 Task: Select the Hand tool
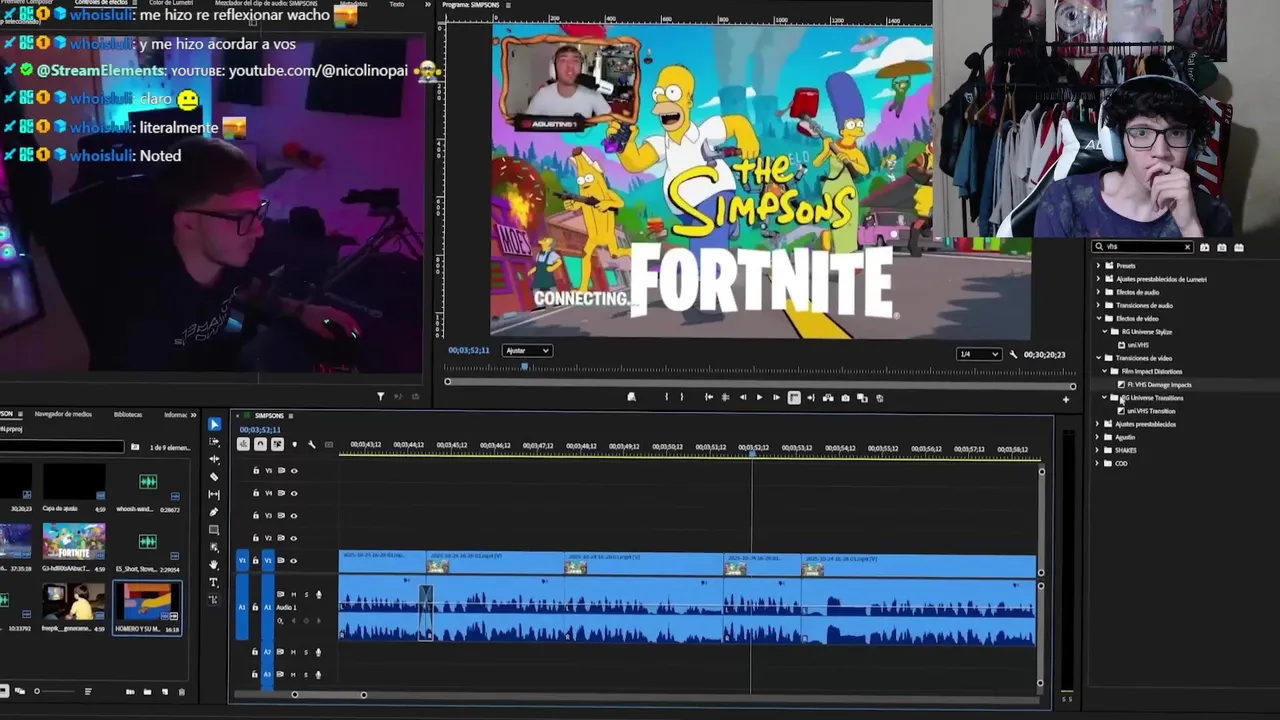tap(214, 565)
